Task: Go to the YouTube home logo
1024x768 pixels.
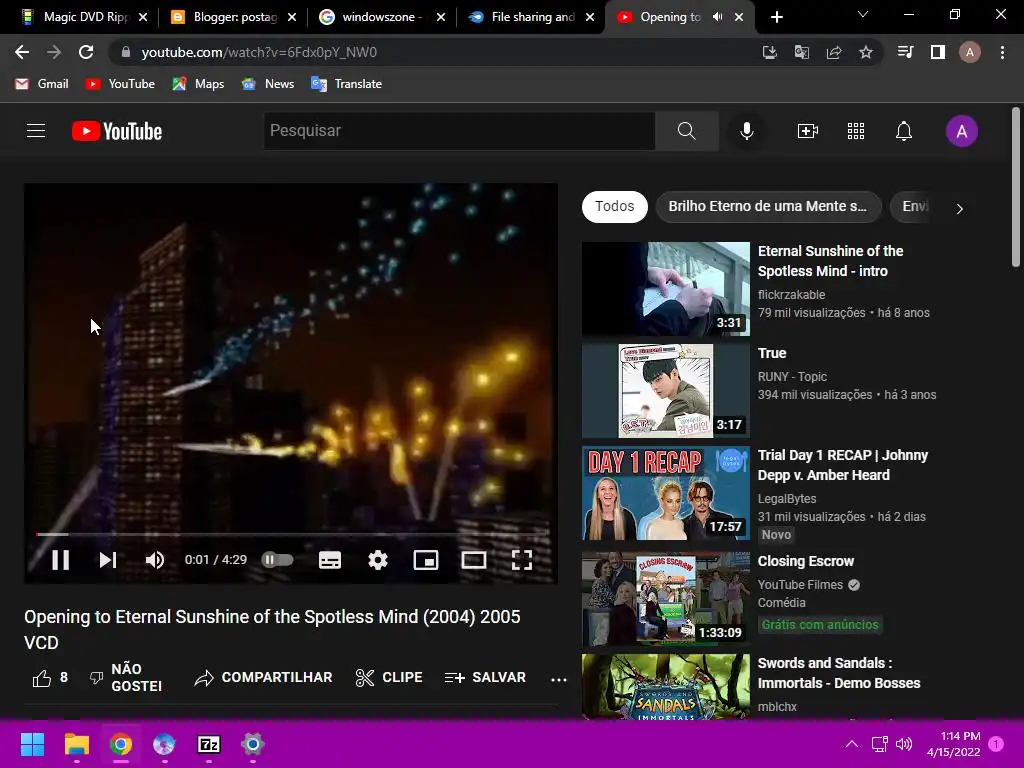Action: (117, 131)
